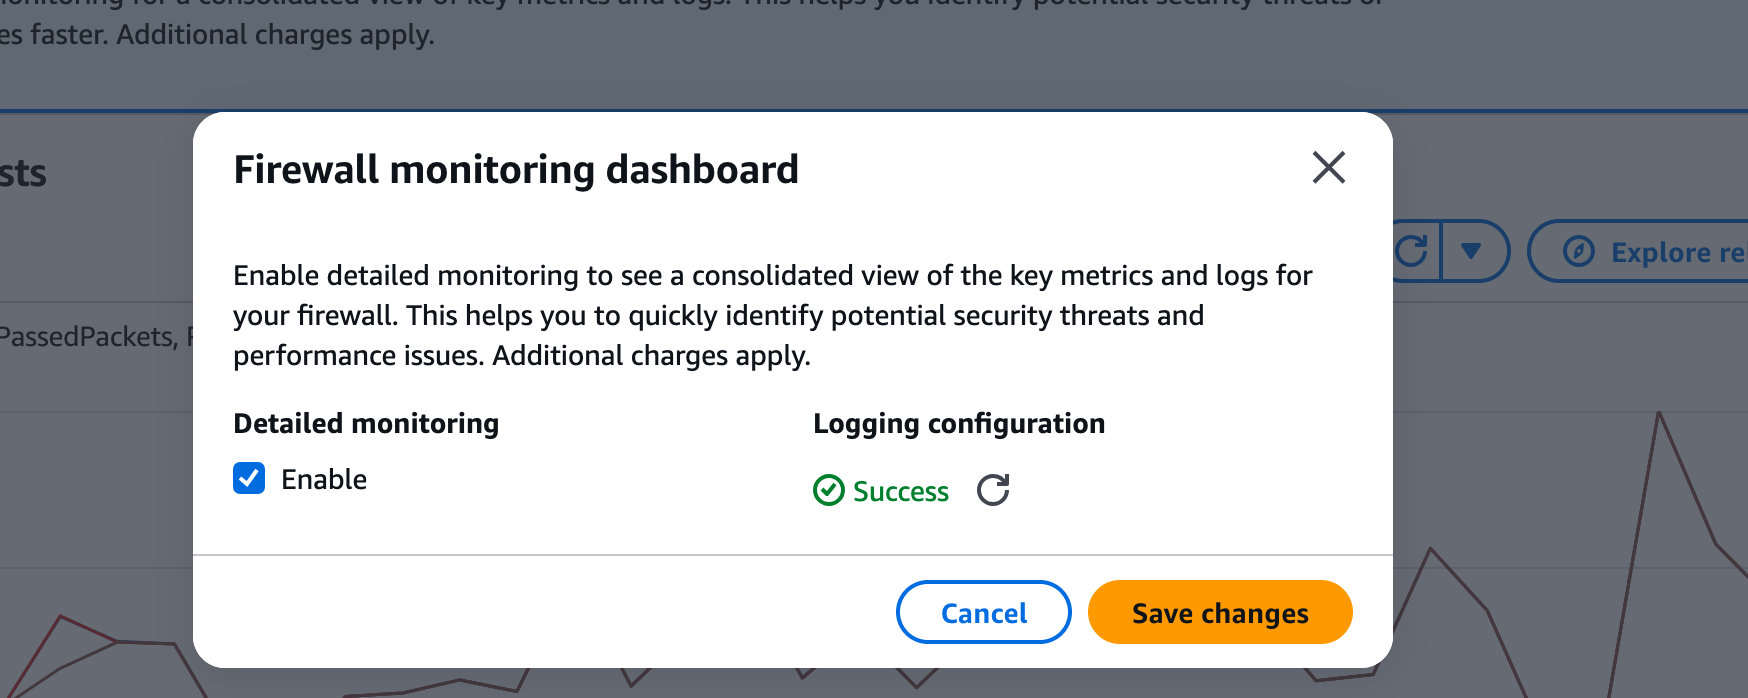
Task: Uncheck the Enable detailed monitoring checkbox
Action: coord(249,479)
